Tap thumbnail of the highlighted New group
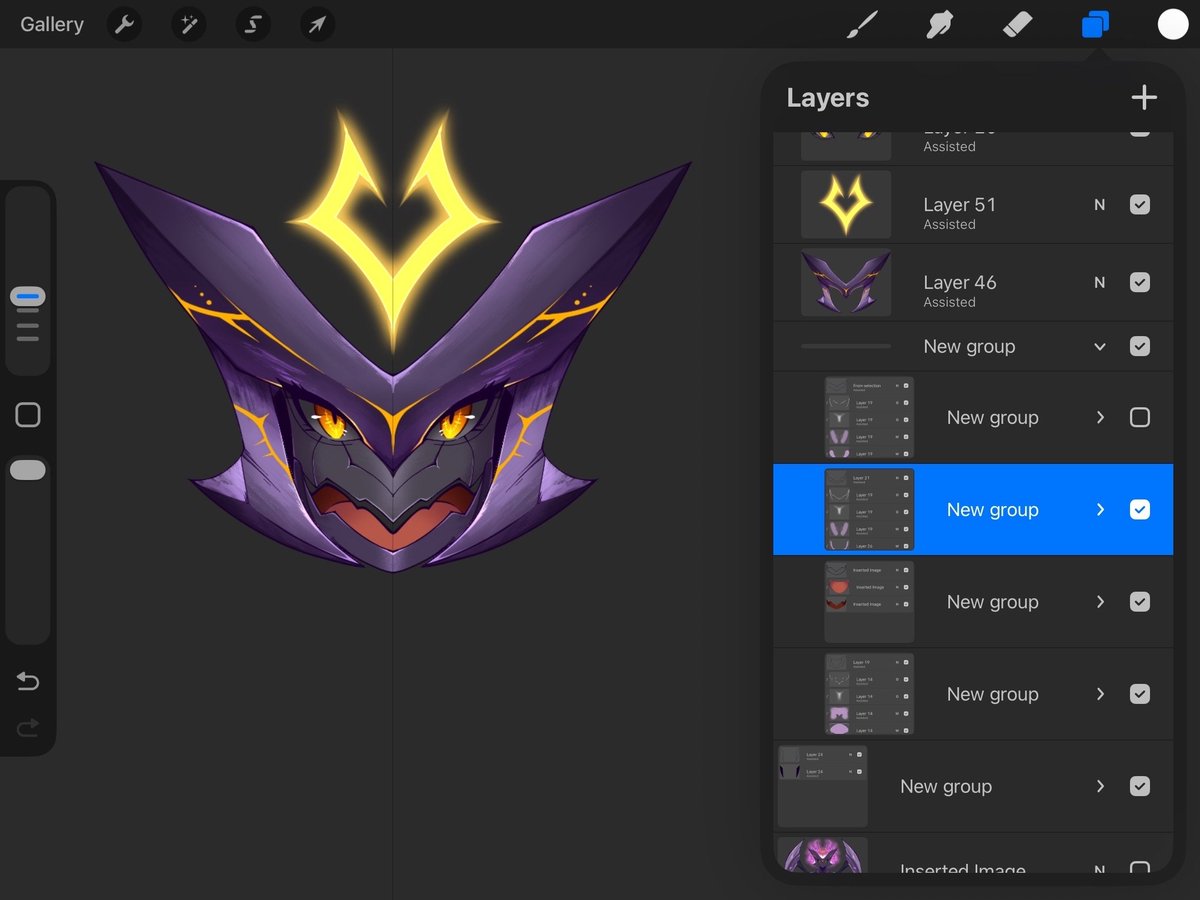Image resolution: width=1200 pixels, height=900 pixels. click(x=869, y=509)
